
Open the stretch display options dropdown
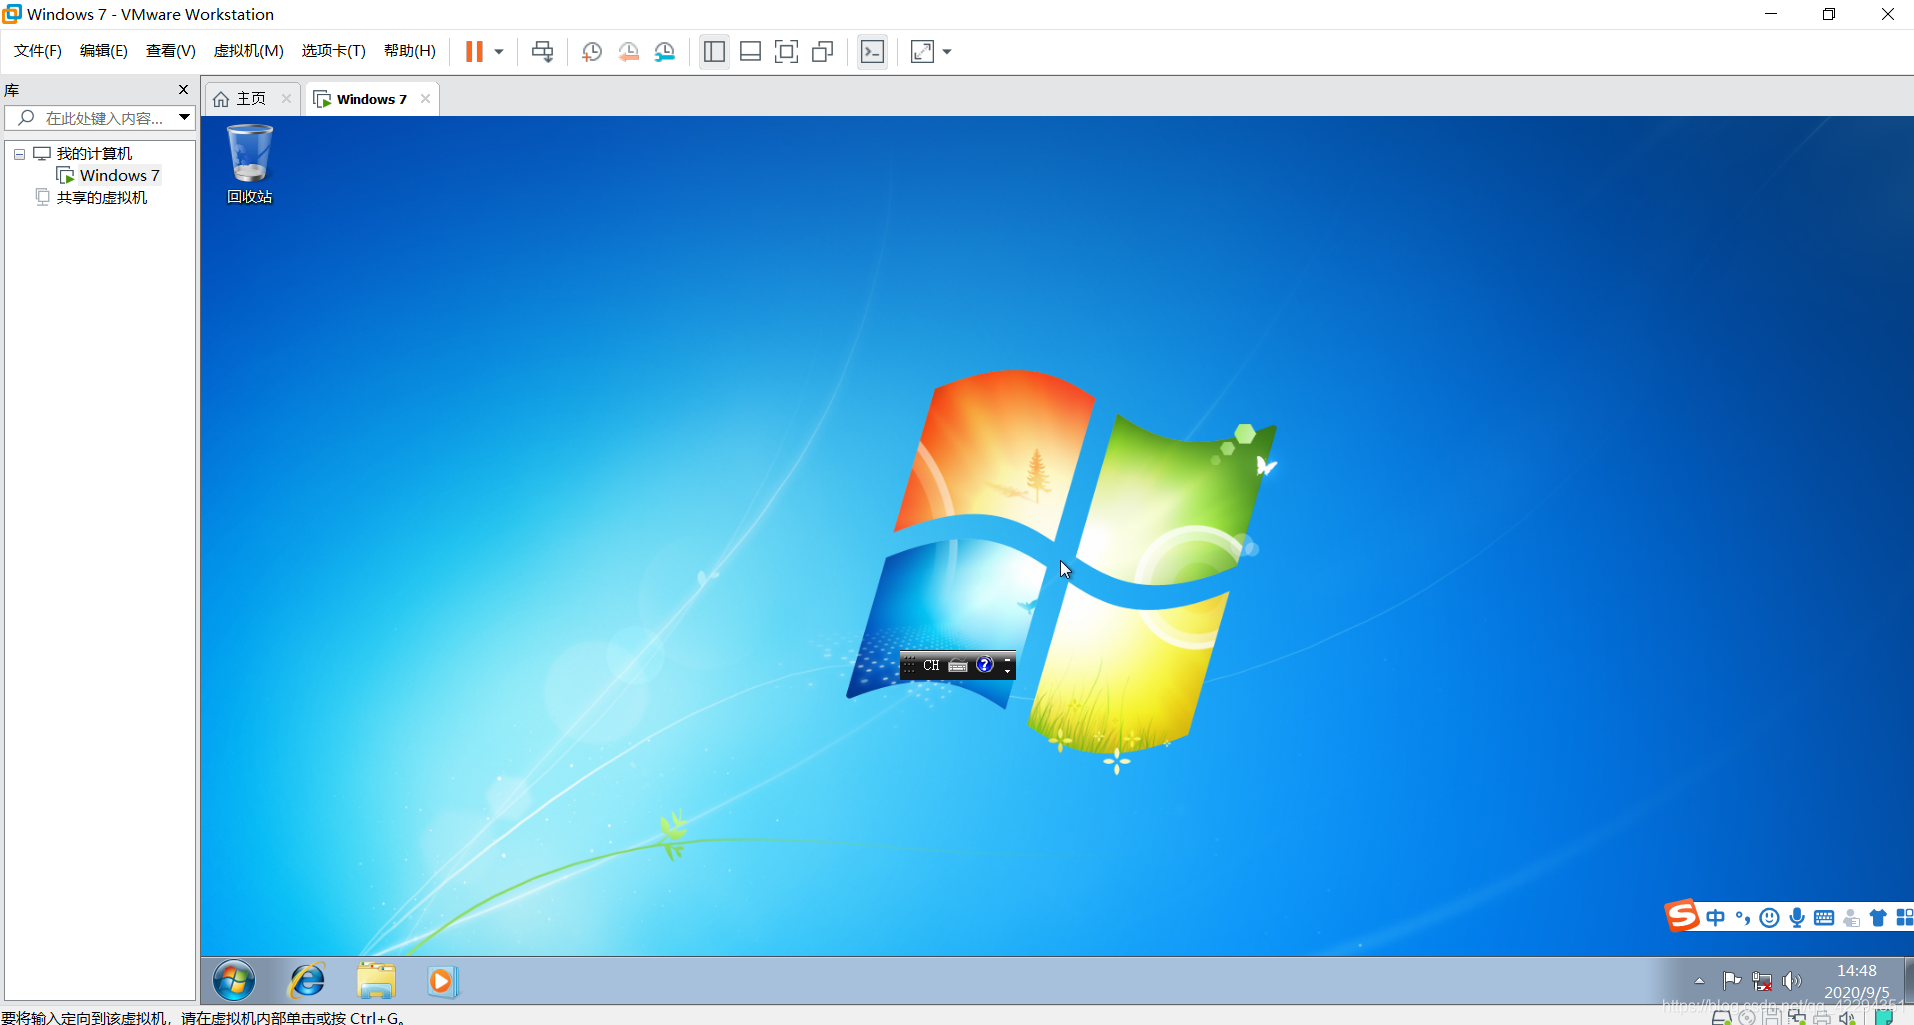pyautogui.click(x=947, y=52)
